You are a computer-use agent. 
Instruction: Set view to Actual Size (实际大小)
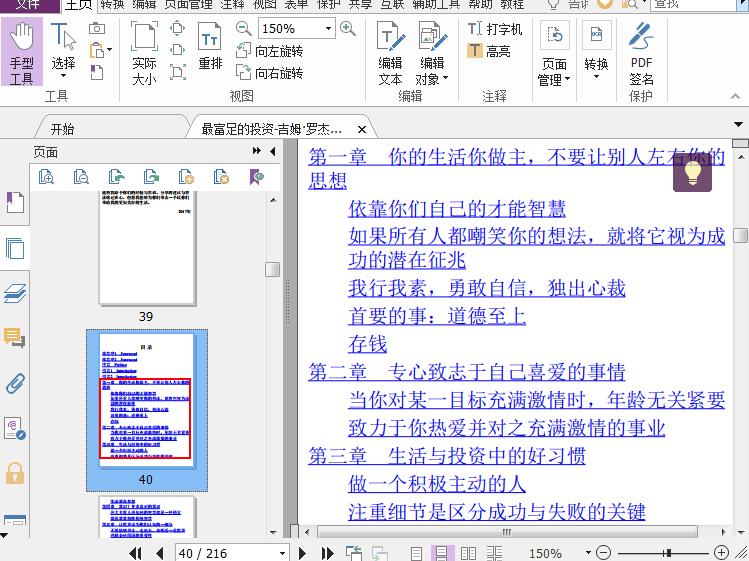[144, 53]
